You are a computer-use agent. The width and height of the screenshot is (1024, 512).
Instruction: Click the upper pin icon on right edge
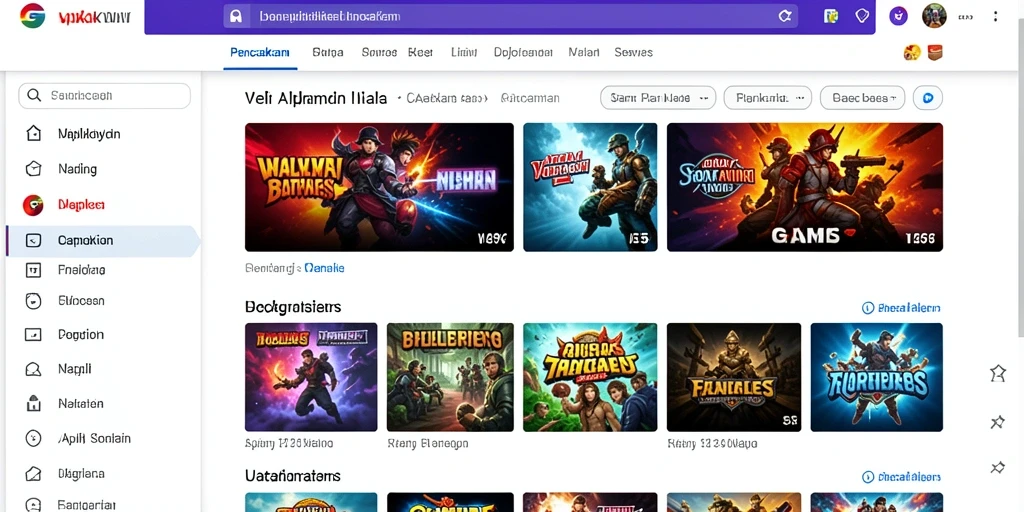(x=998, y=422)
